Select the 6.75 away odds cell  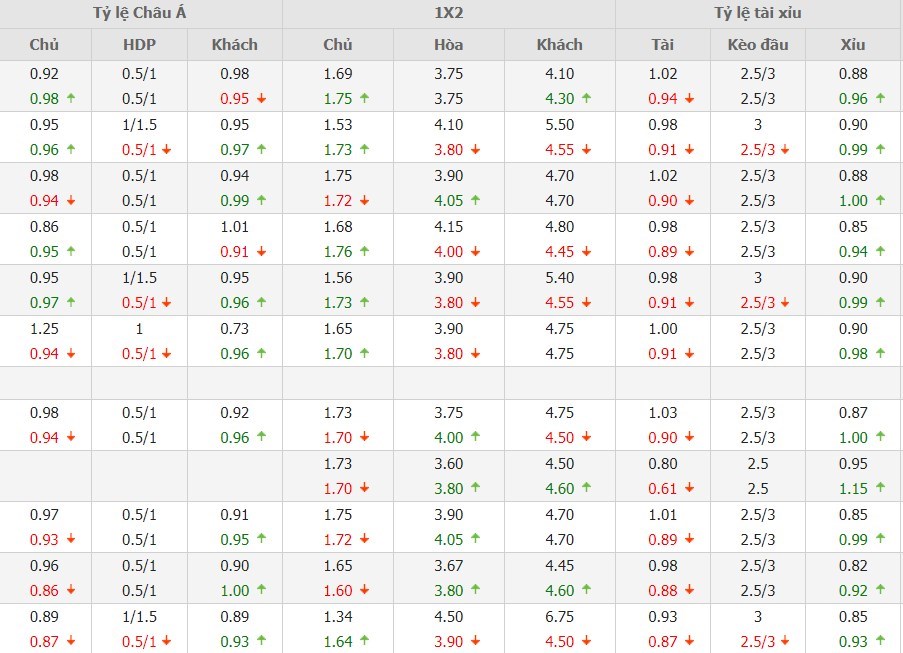(559, 617)
